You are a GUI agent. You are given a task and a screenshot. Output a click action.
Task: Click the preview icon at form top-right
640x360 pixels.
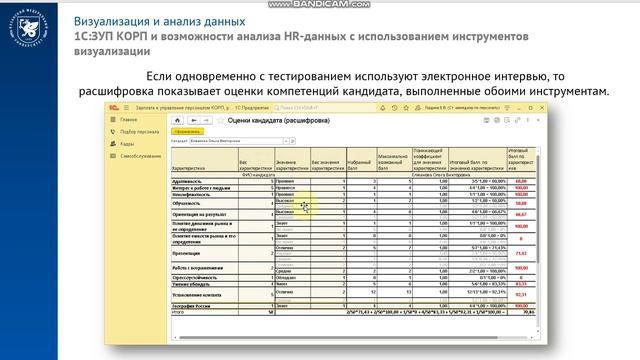[507, 120]
